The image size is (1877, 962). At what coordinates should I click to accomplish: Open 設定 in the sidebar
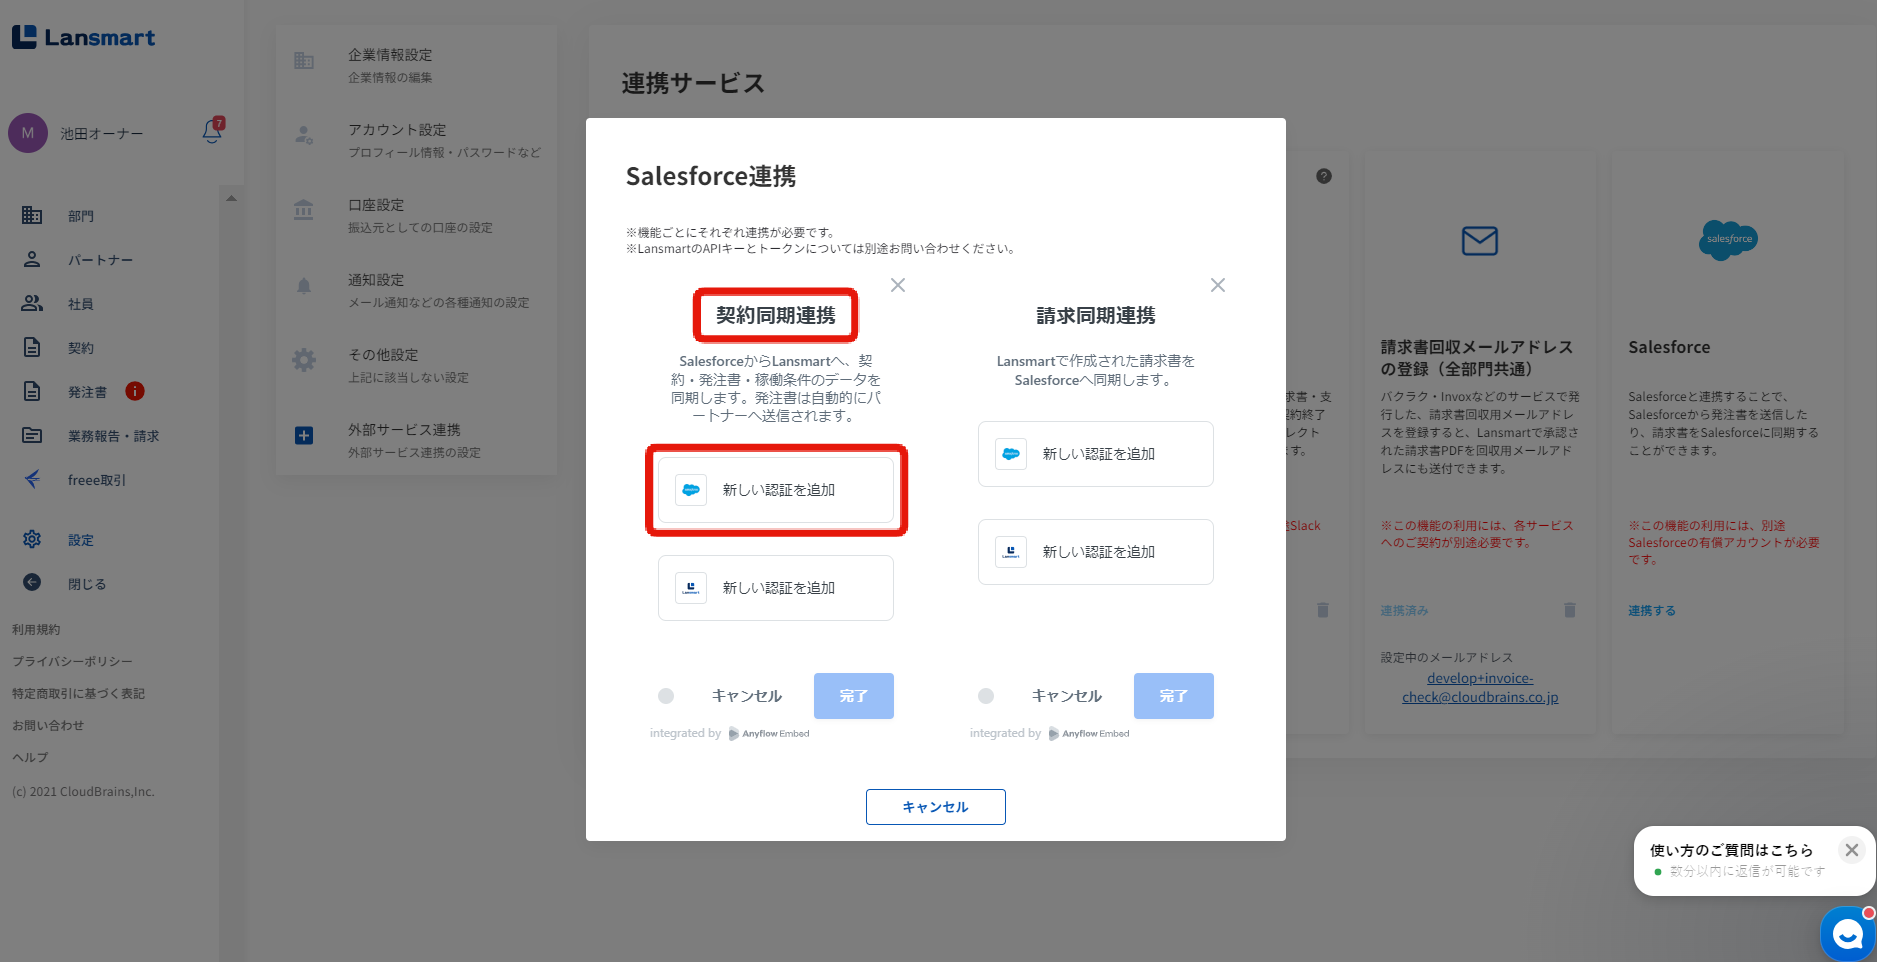pos(81,540)
